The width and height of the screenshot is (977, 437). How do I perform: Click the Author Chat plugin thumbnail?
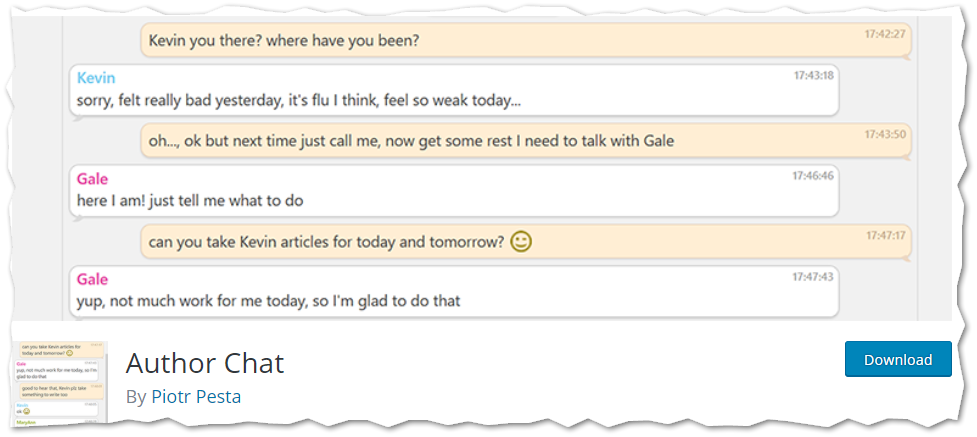pyautogui.click(x=60, y=382)
